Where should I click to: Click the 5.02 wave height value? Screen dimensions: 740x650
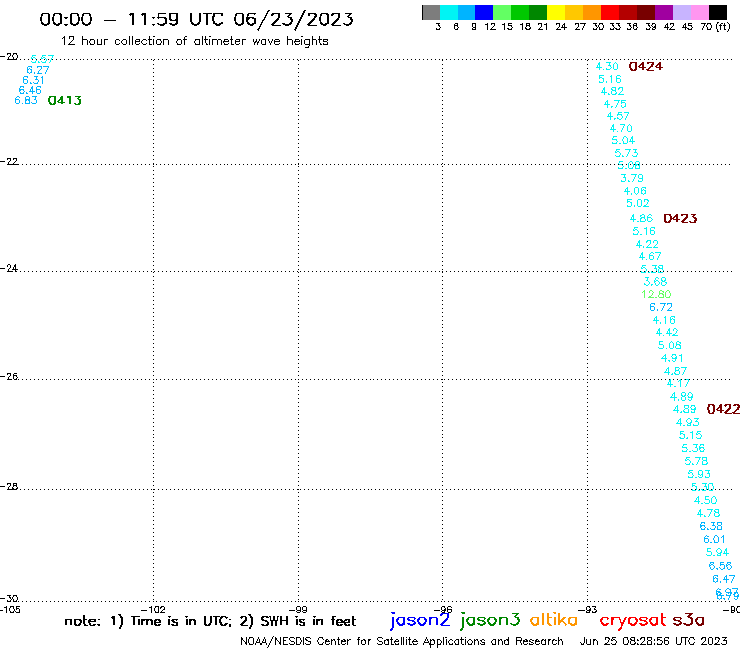(638, 203)
